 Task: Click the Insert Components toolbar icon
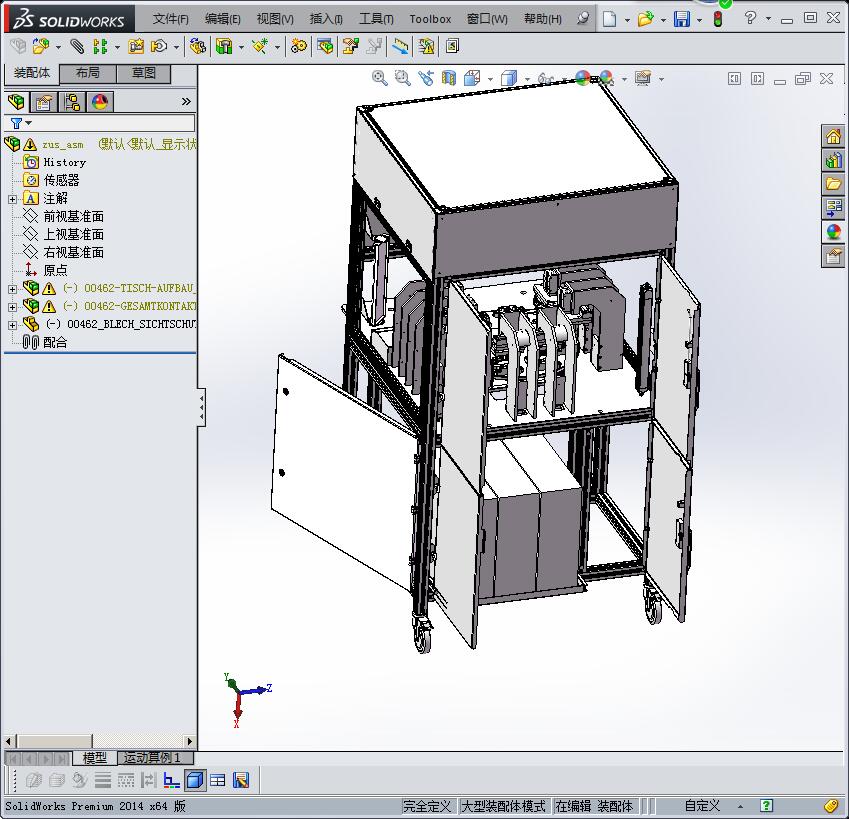(x=41, y=47)
